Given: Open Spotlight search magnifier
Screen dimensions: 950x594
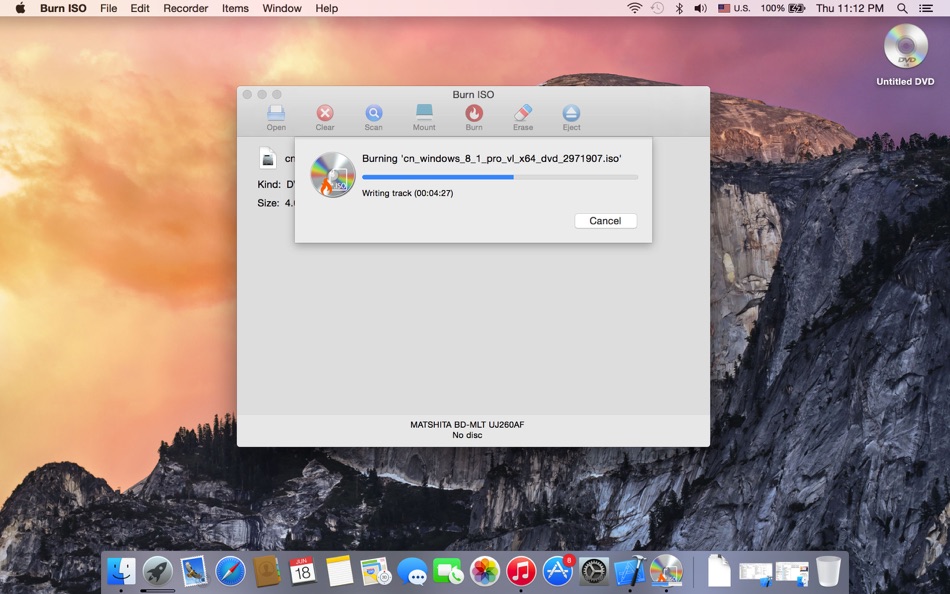Looking at the screenshot, I should click(x=902, y=8).
